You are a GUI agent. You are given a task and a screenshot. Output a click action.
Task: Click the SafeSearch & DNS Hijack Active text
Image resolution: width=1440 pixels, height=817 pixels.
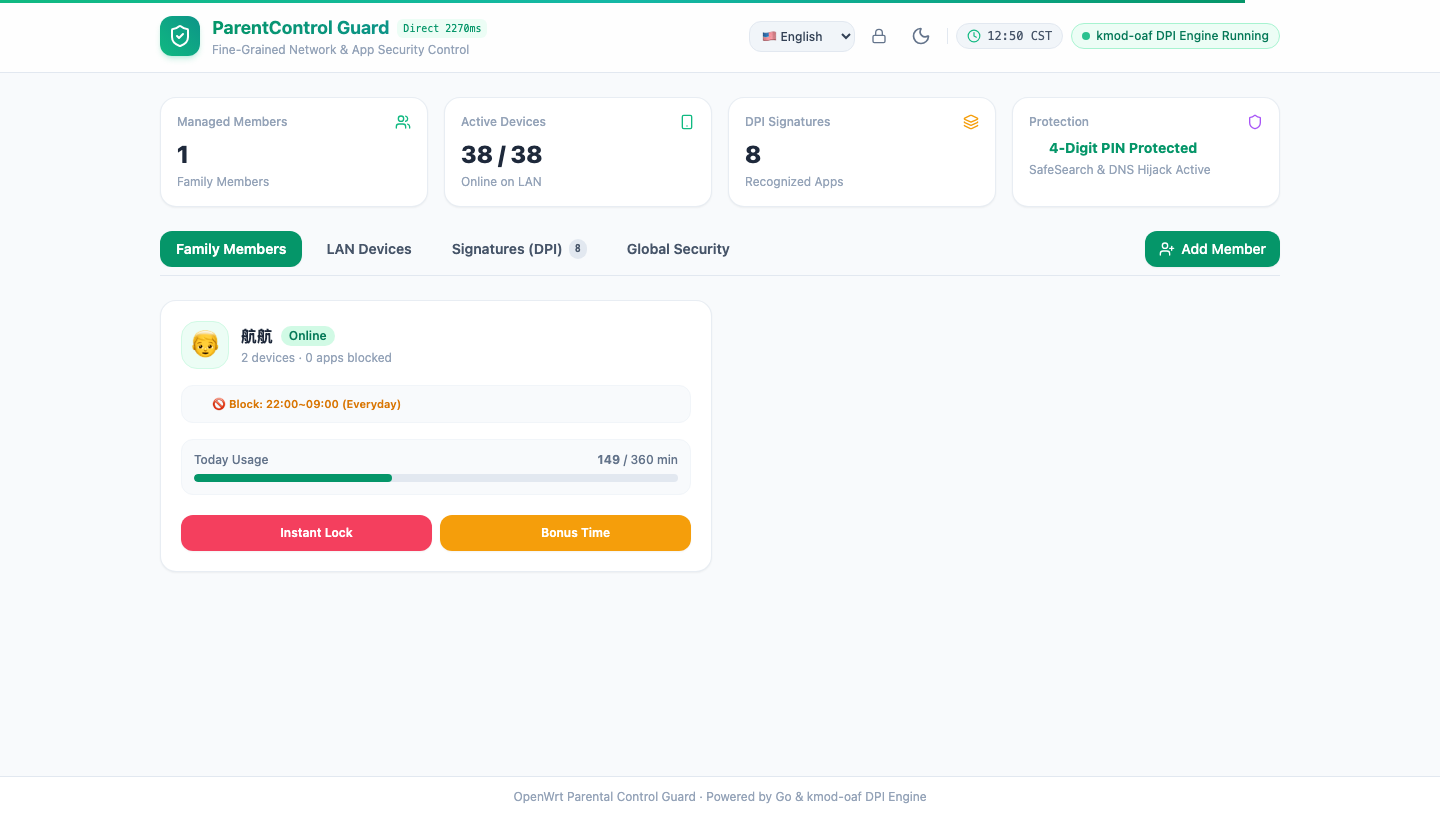pyautogui.click(x=1119, y=170)
